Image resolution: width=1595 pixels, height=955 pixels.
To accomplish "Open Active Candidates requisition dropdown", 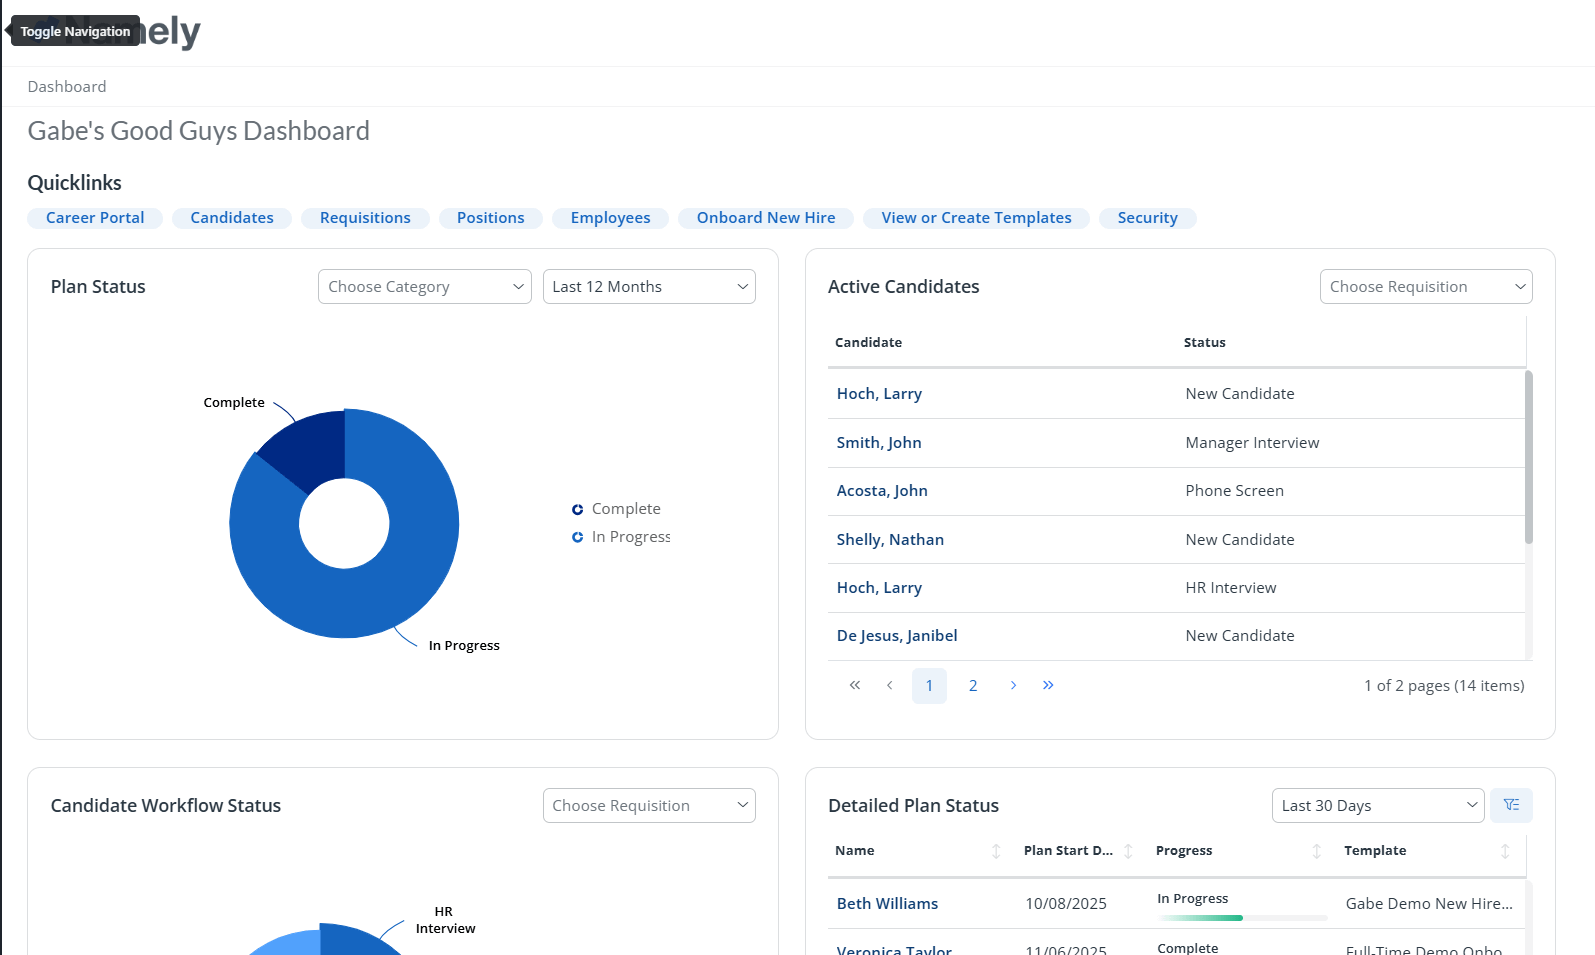I will click(x=1425, y=287).
